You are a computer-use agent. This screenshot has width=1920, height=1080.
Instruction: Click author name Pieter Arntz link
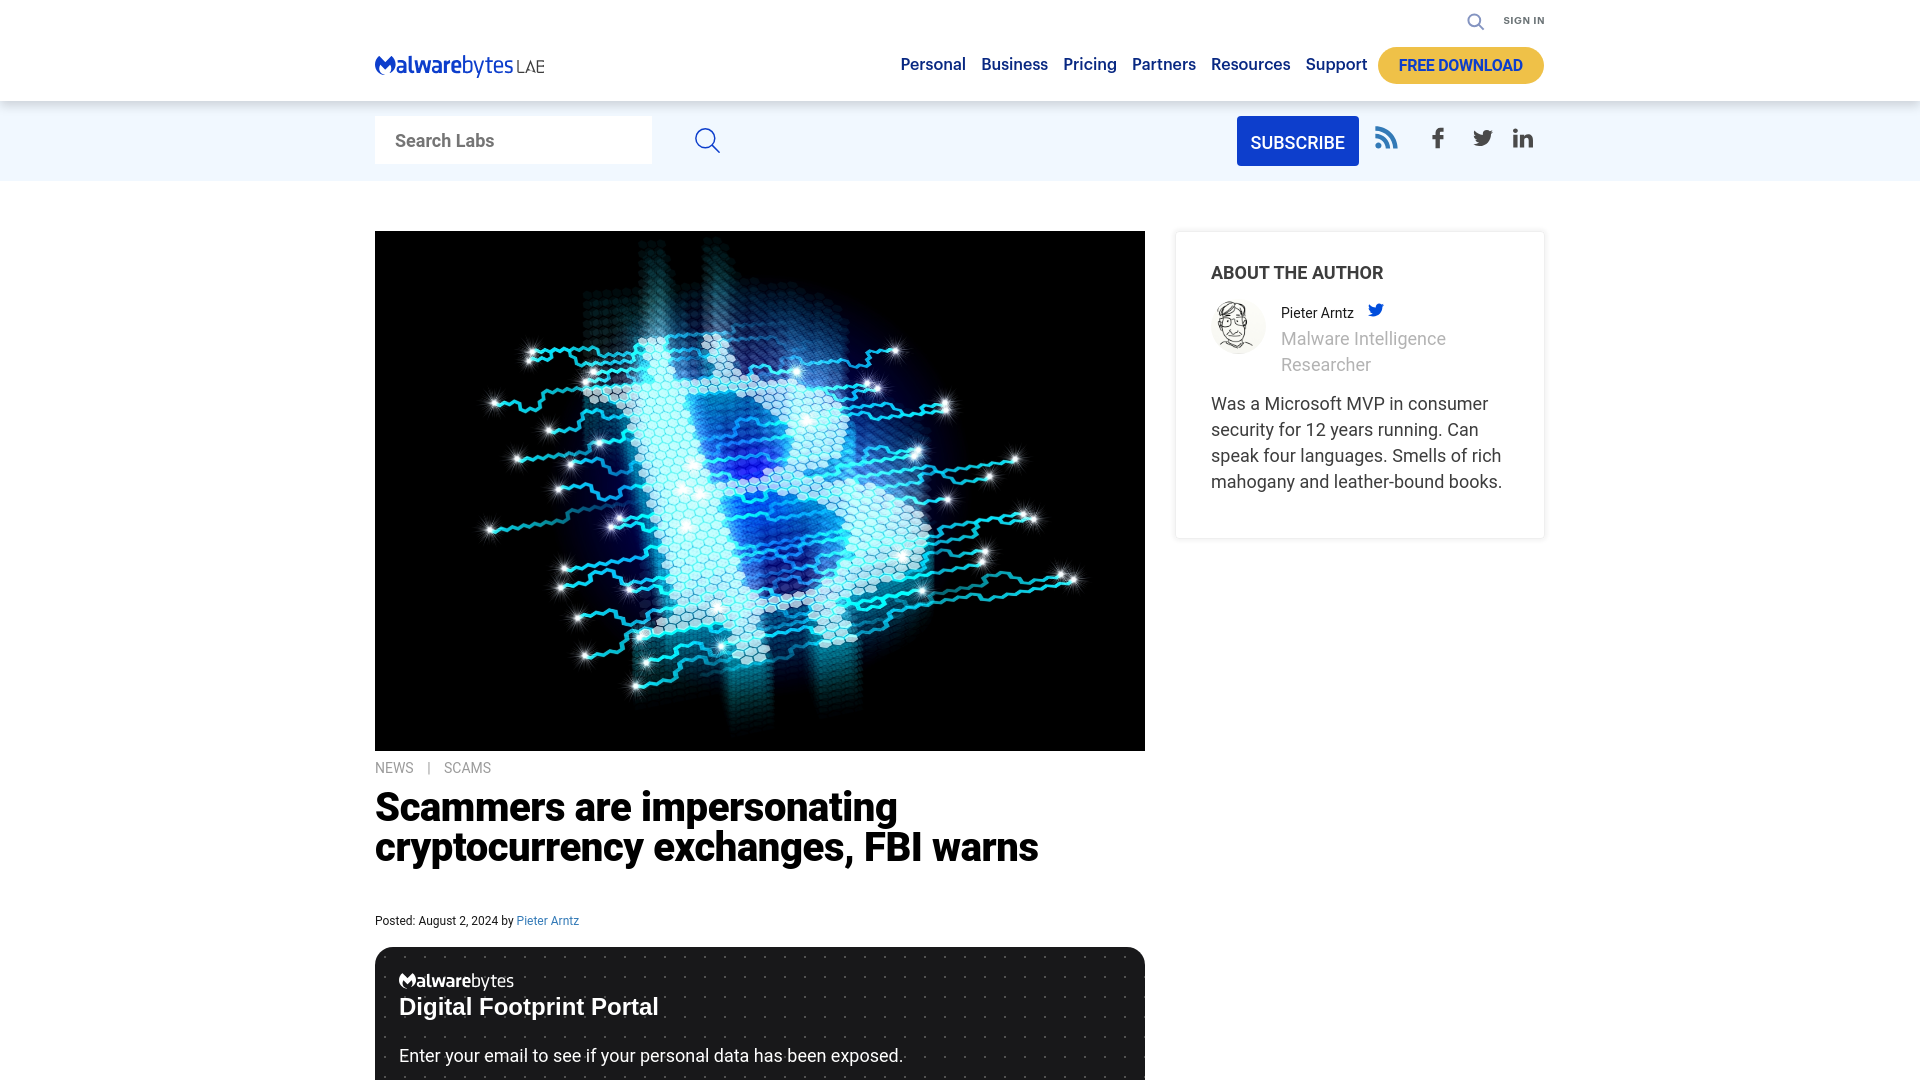coord(547,920)
